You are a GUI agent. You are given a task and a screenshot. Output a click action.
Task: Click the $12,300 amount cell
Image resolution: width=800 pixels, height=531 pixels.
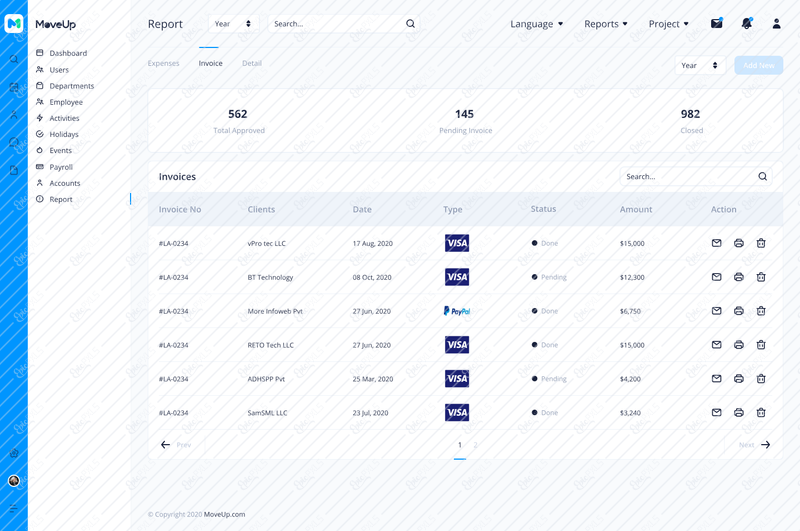click(x=632, y=277)
